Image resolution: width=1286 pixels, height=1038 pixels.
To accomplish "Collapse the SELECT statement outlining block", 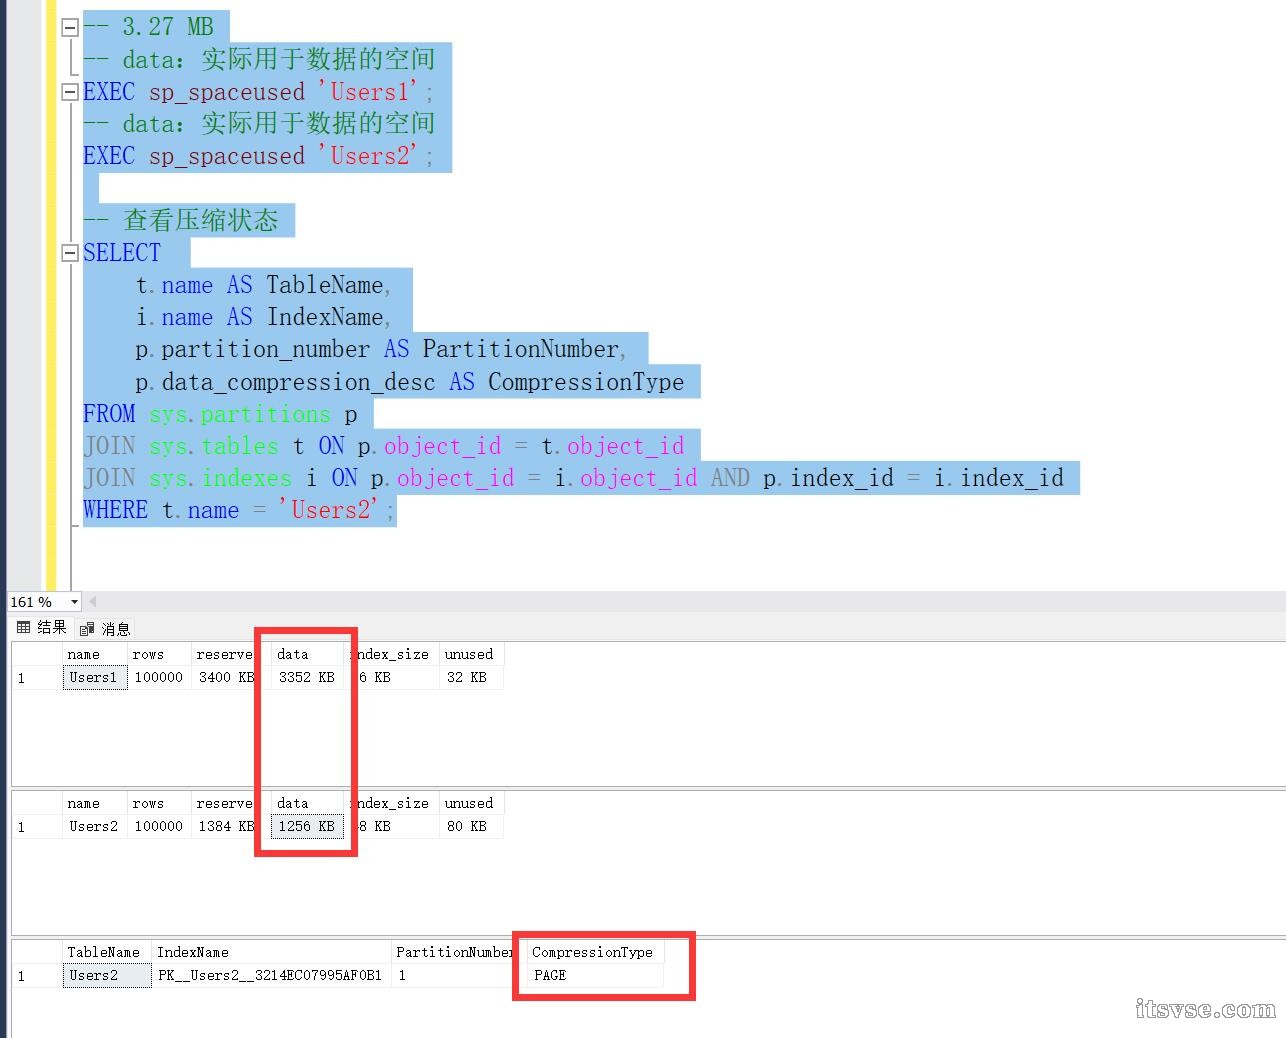I will click(x=70, y=253).
